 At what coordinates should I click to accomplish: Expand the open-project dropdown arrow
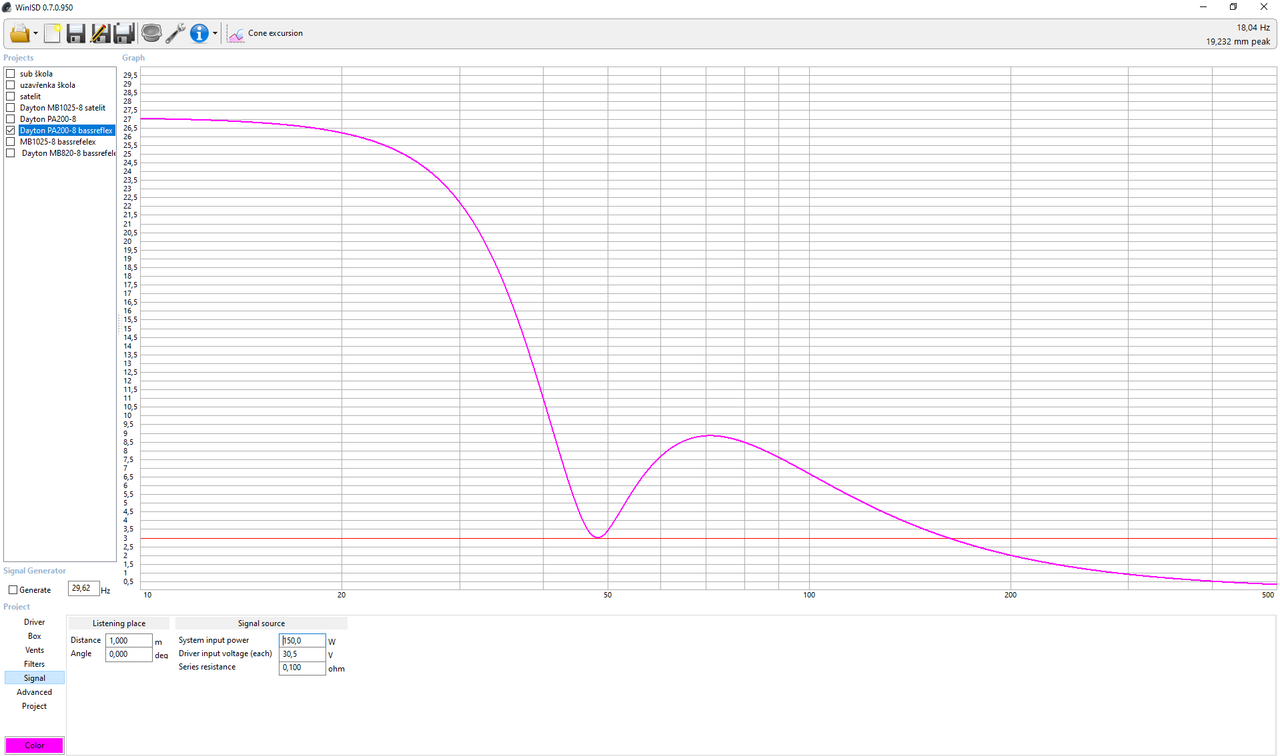[36, 34]
